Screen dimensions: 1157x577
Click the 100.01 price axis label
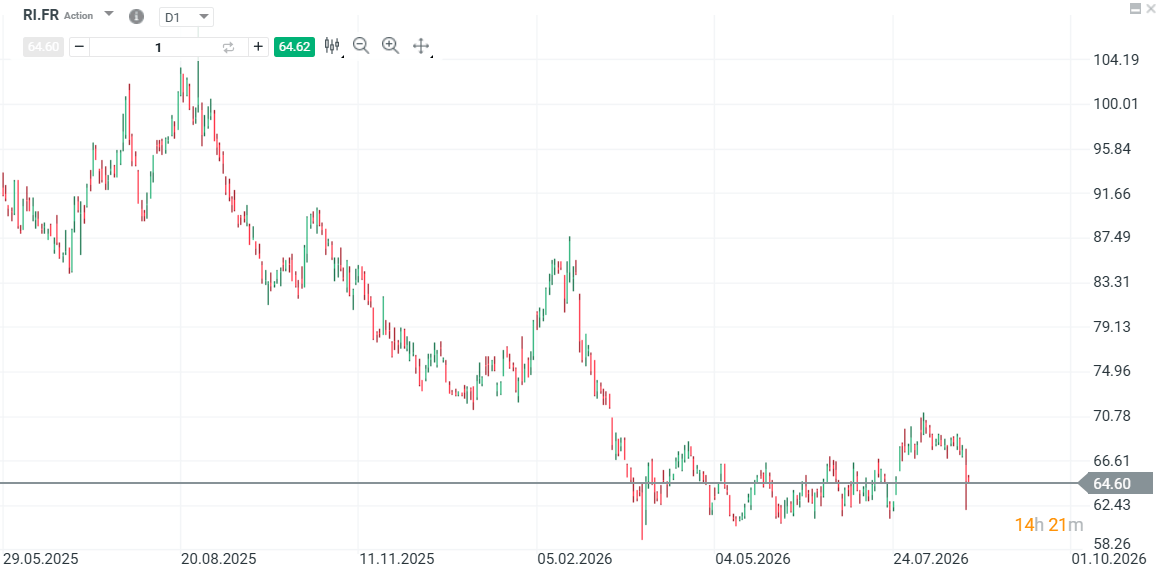1116,104
